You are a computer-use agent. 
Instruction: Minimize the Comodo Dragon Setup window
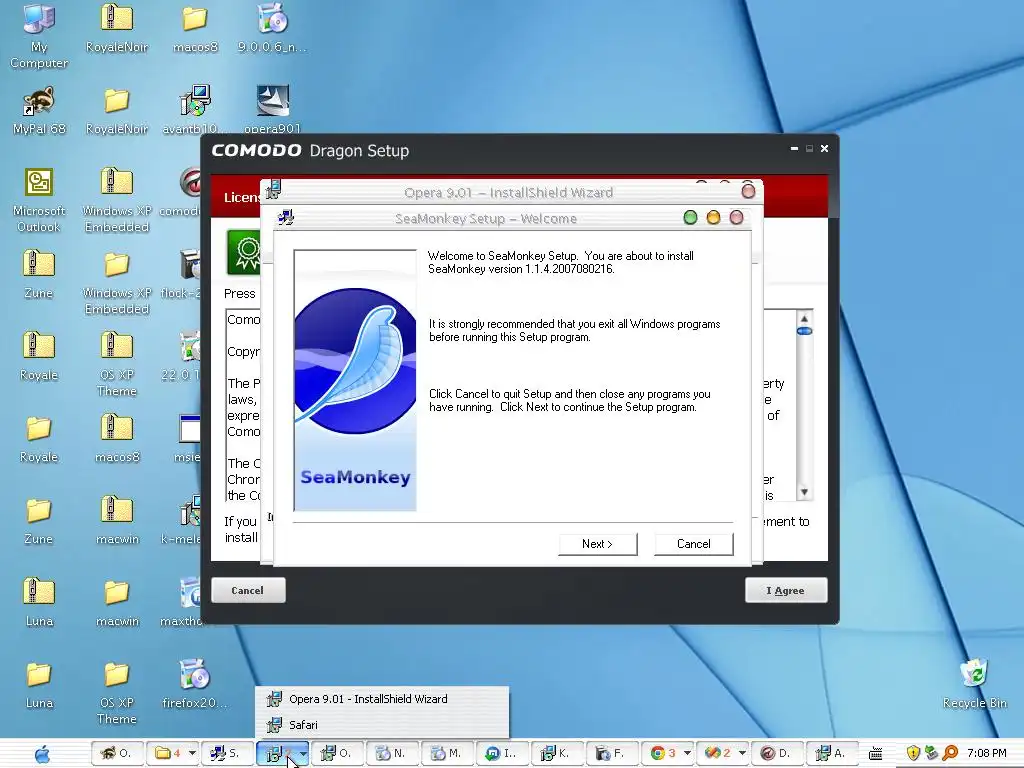click(x=794, y=149)
